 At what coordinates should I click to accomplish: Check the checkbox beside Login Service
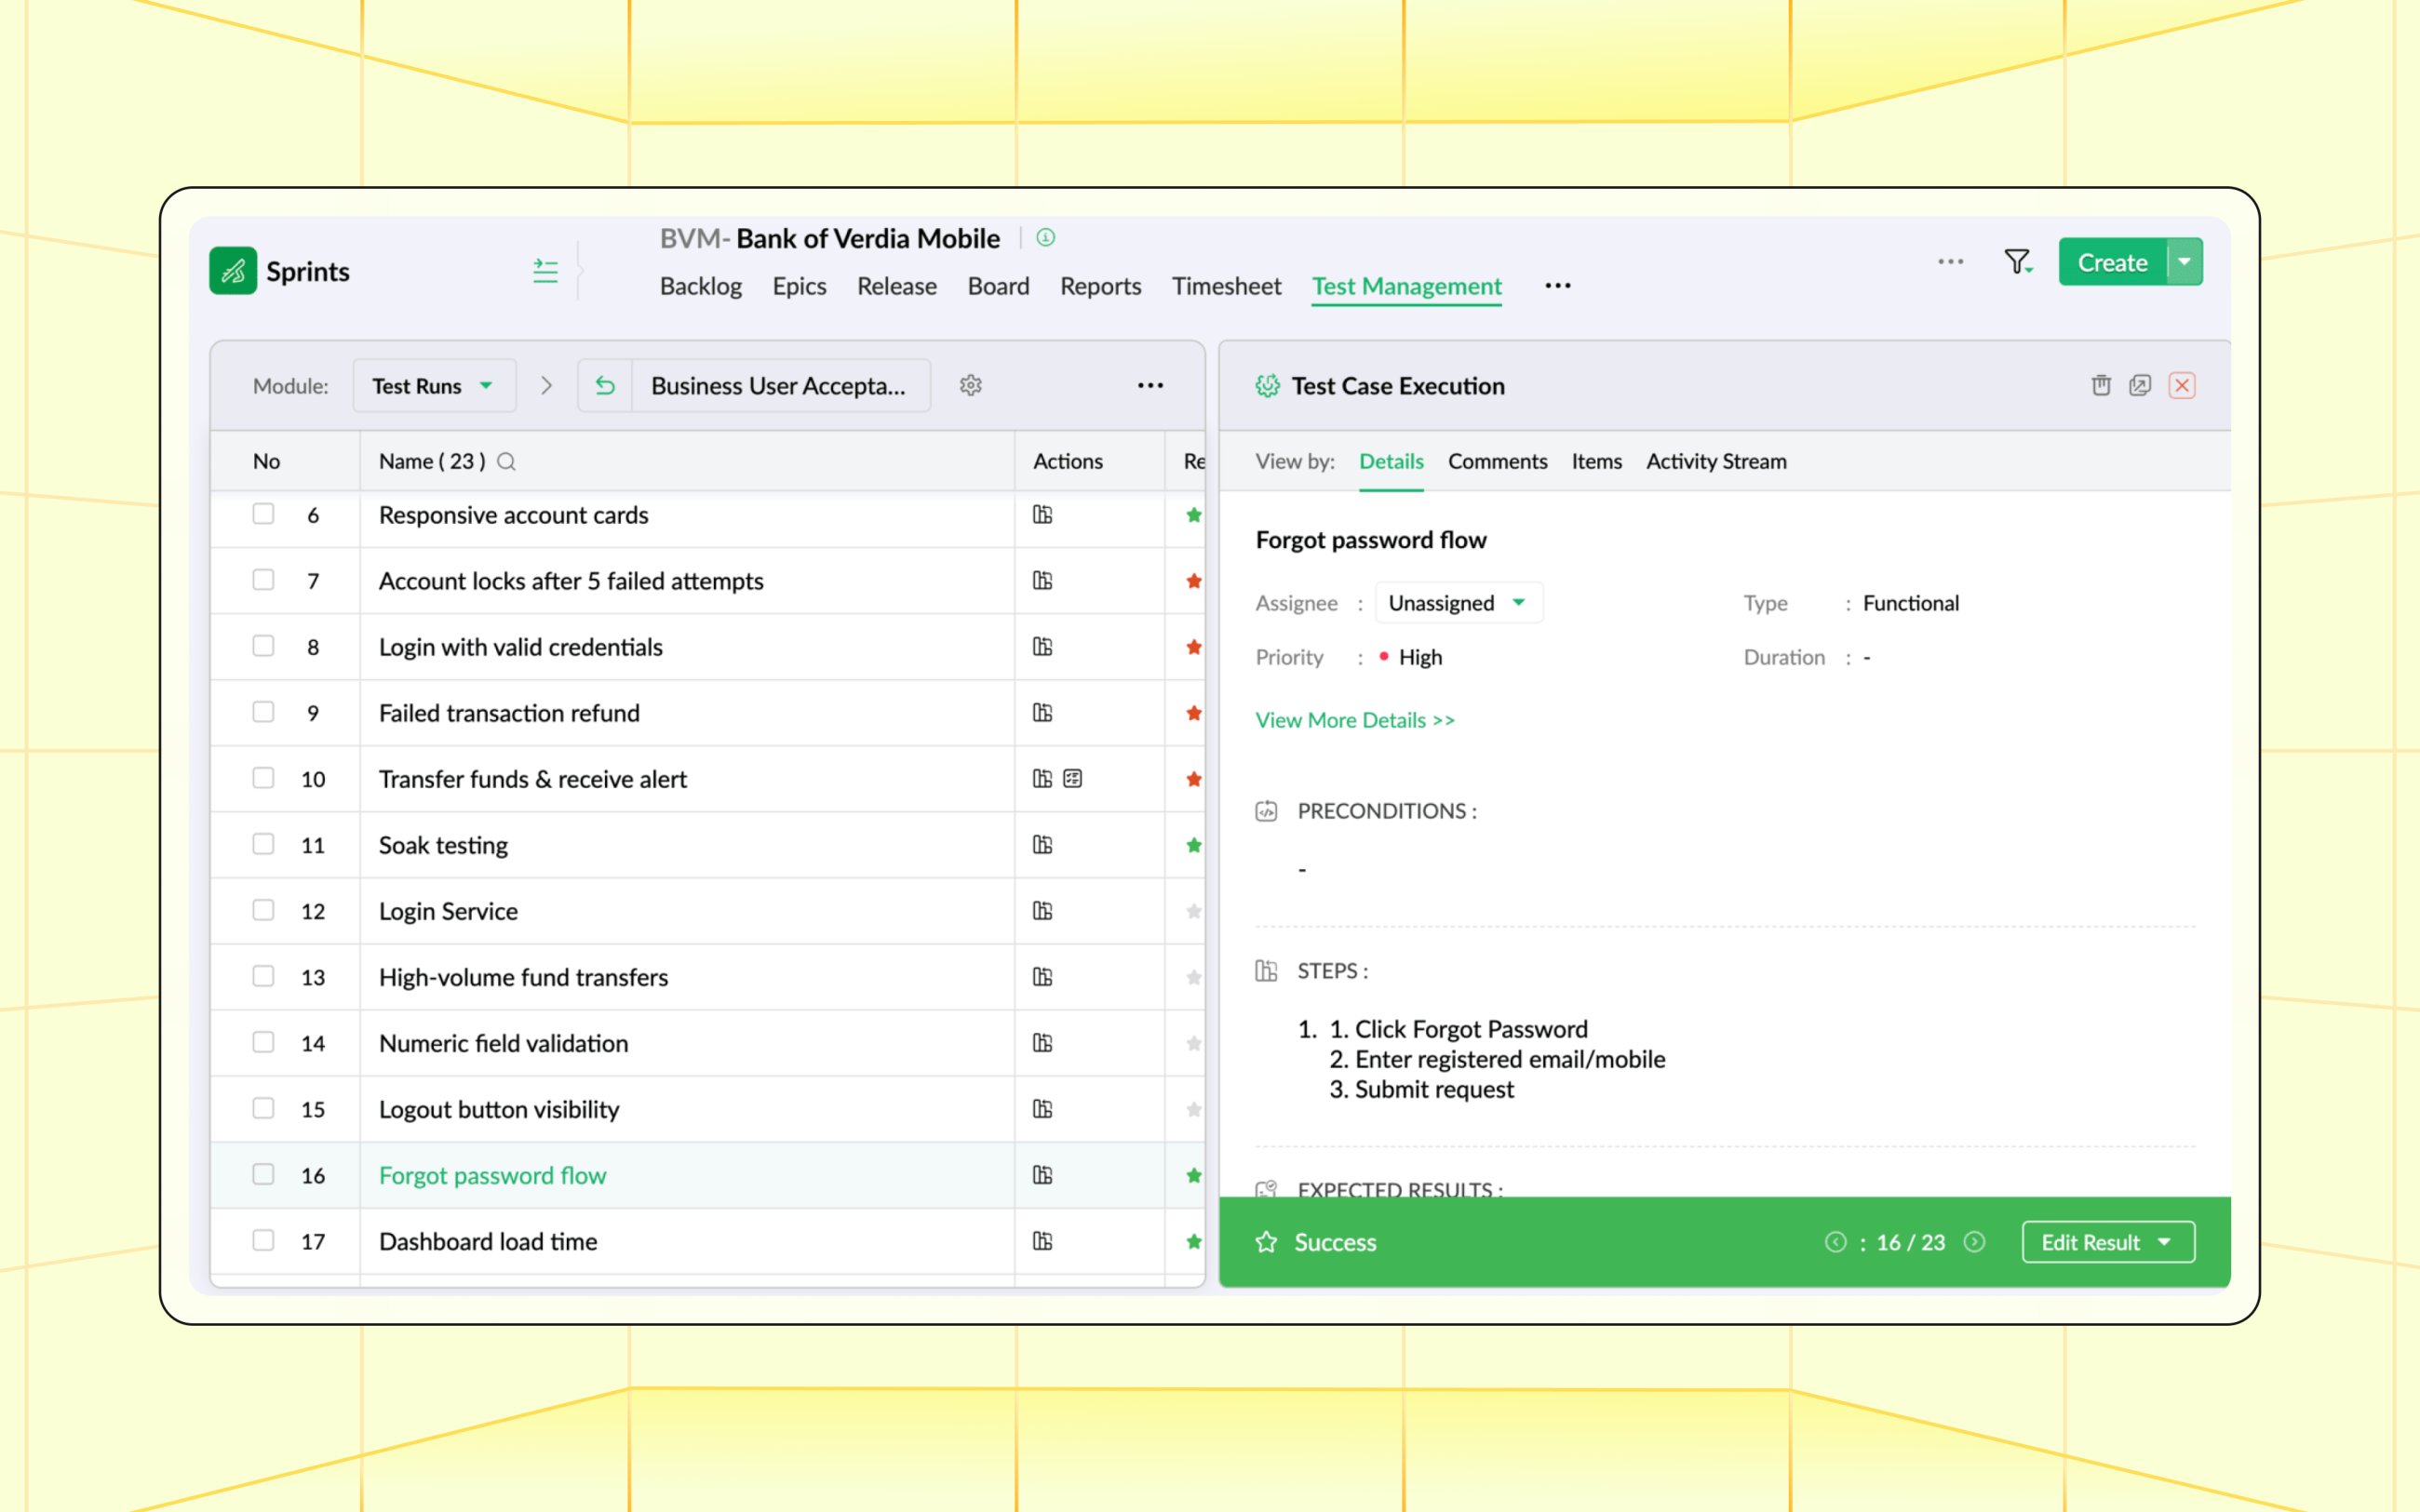pyautogui.click(x=263, y=910)
